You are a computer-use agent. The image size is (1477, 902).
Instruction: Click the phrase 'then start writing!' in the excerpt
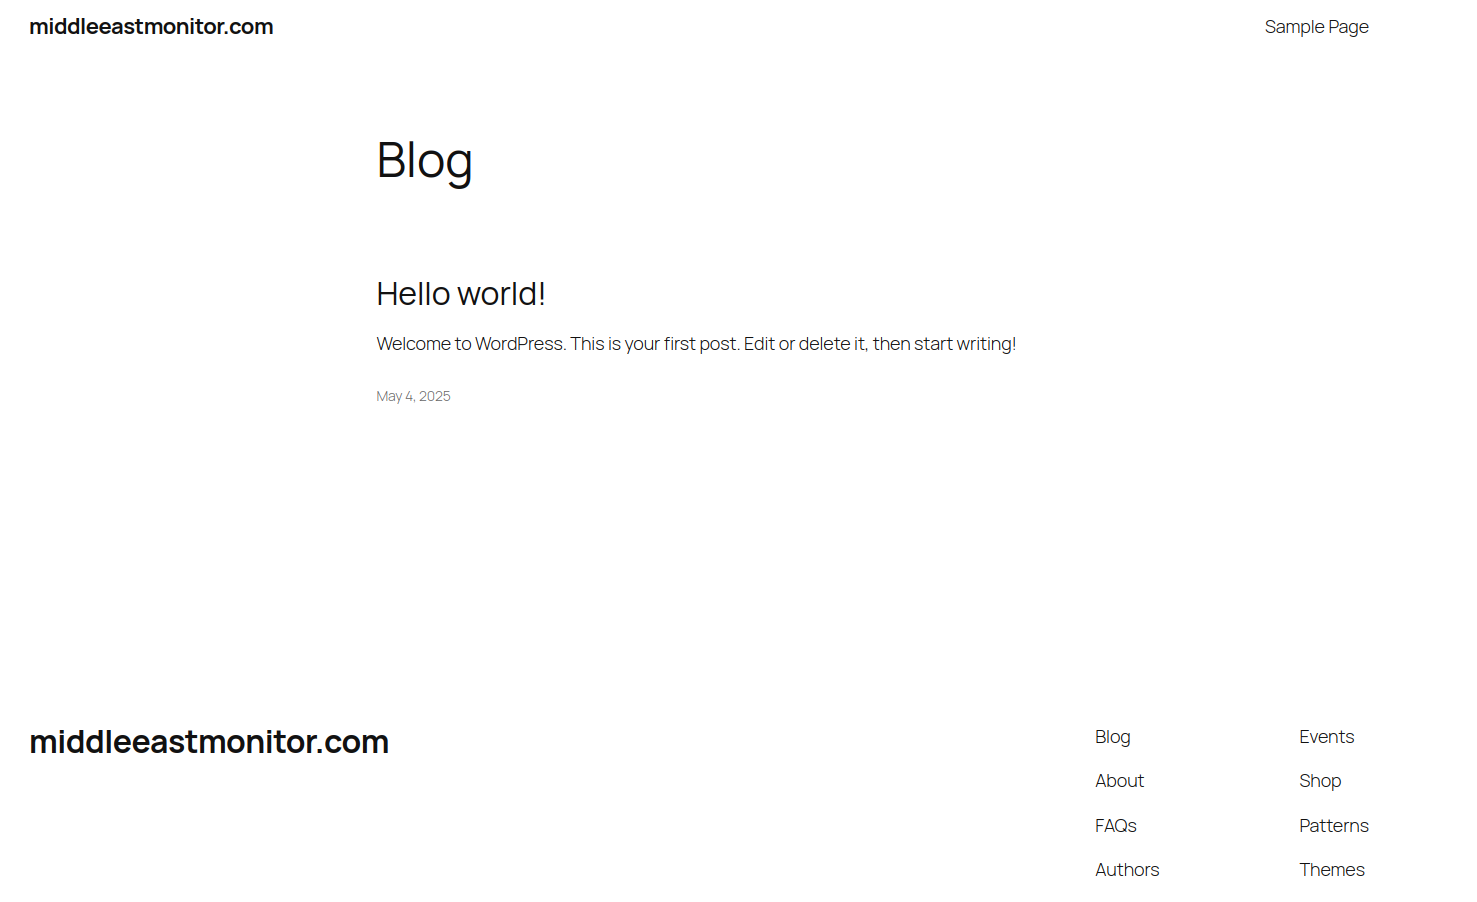coord(944,344)
